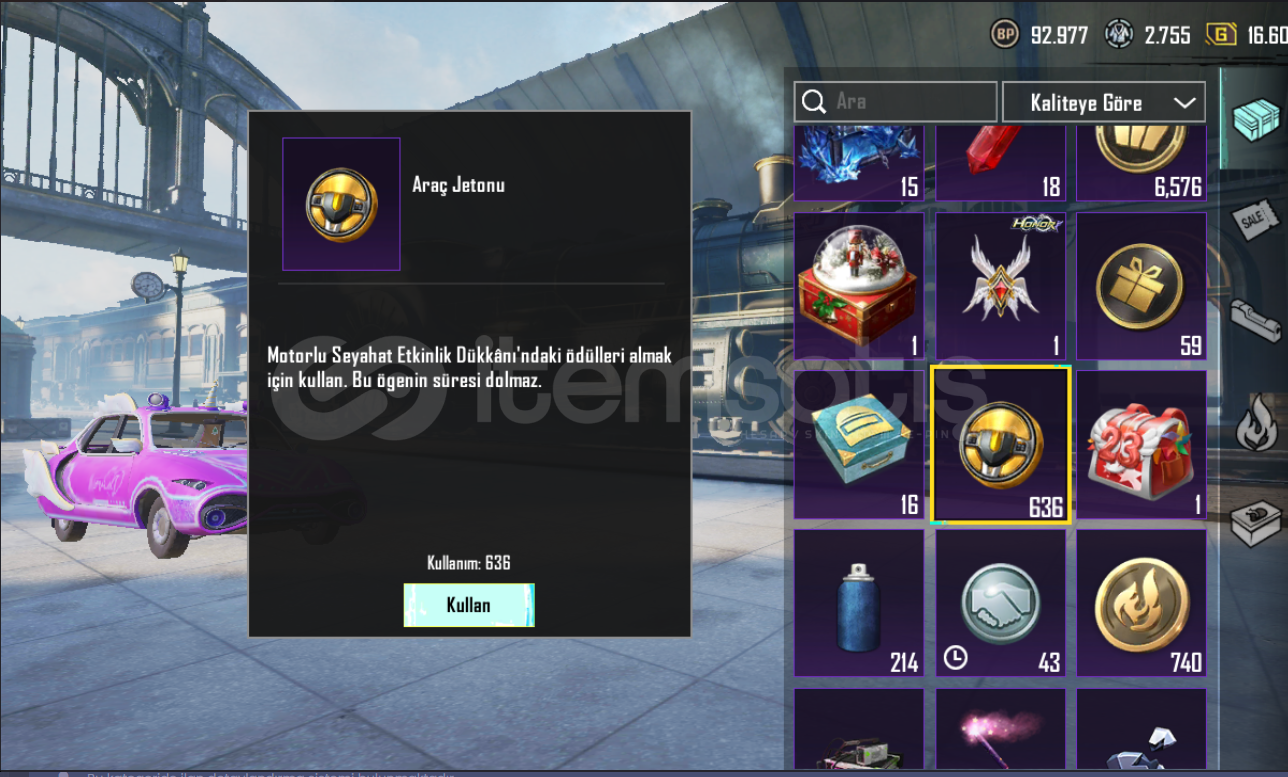Select the blue spray can item
The image size is (1288, 777).
point(859,603)
